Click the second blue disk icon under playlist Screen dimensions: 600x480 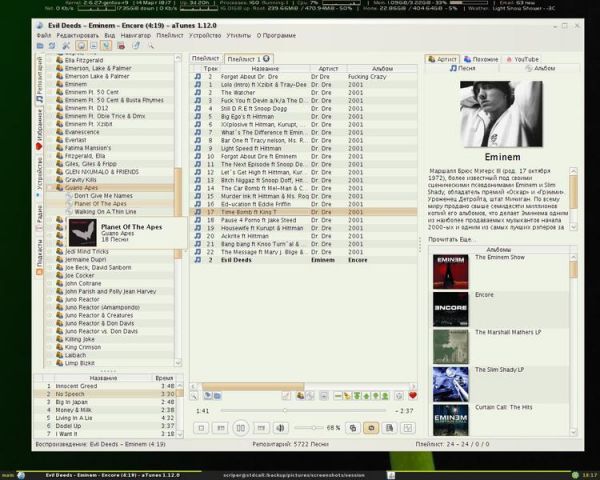[x=217, y=396]
